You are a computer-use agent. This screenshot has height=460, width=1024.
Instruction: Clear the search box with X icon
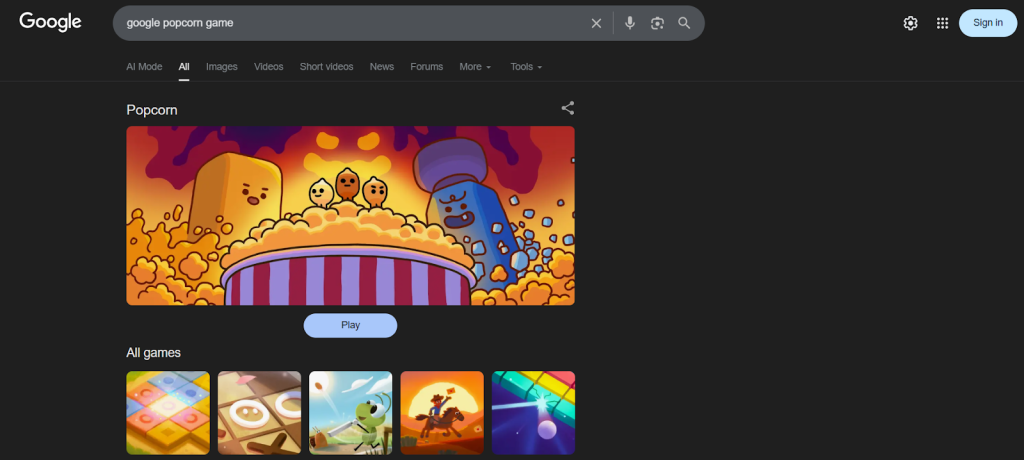pos(596,23)
